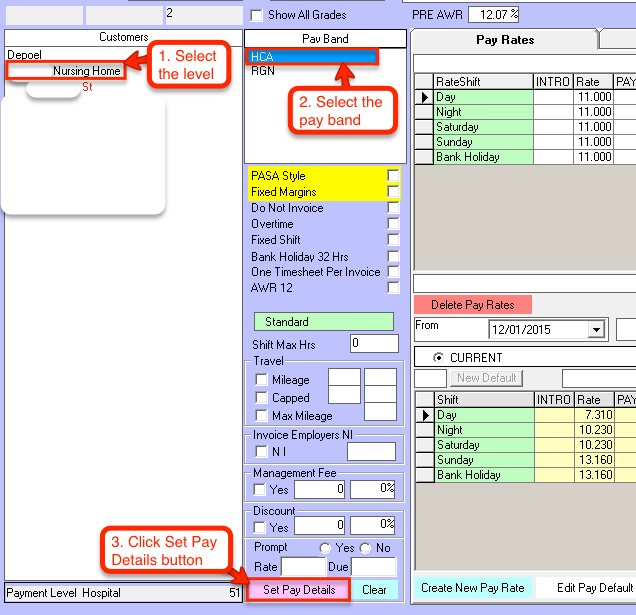
Task: Click the green Standard label bar
Action: [325, 322]
